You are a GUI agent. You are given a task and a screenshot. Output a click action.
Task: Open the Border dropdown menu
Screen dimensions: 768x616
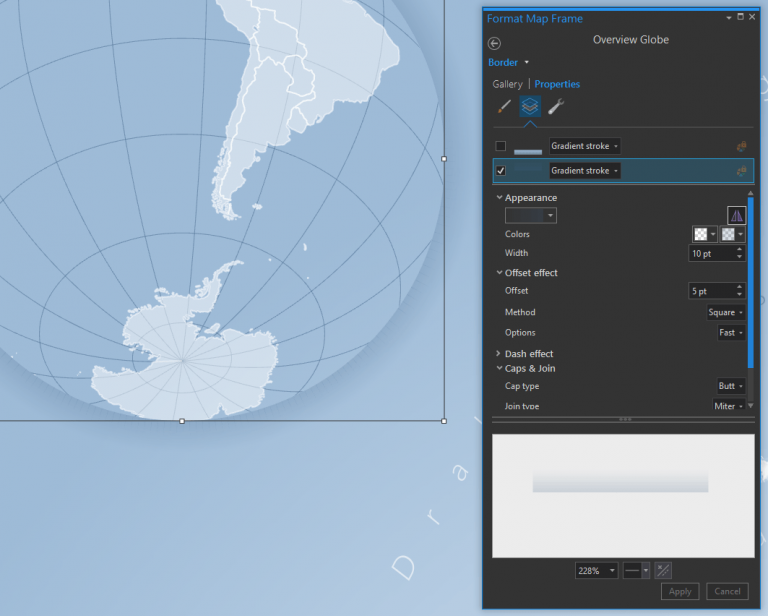pyautogui.click(x=508, y=63)
